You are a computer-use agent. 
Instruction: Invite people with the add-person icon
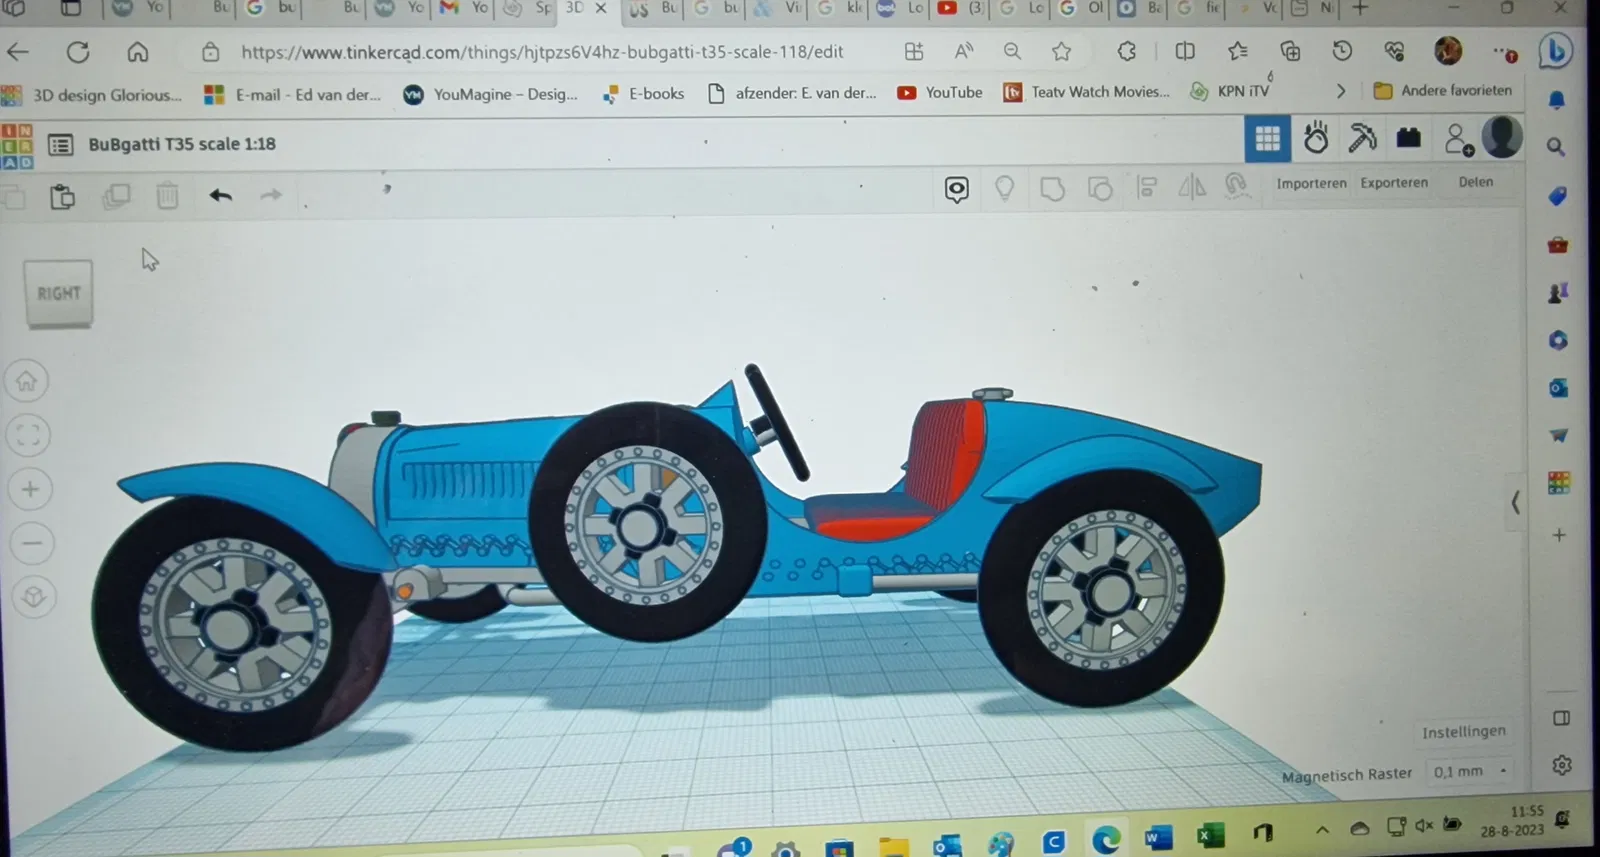1459,139
